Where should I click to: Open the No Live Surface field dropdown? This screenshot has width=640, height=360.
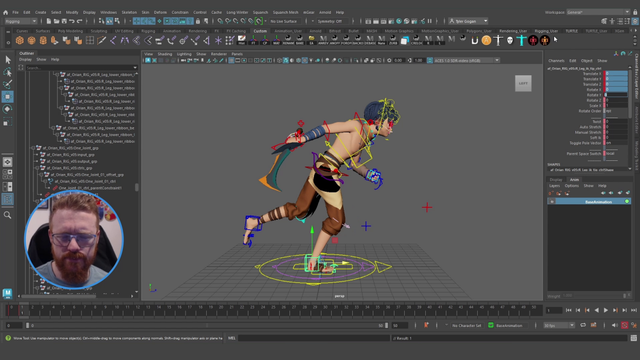pos(284,21)
